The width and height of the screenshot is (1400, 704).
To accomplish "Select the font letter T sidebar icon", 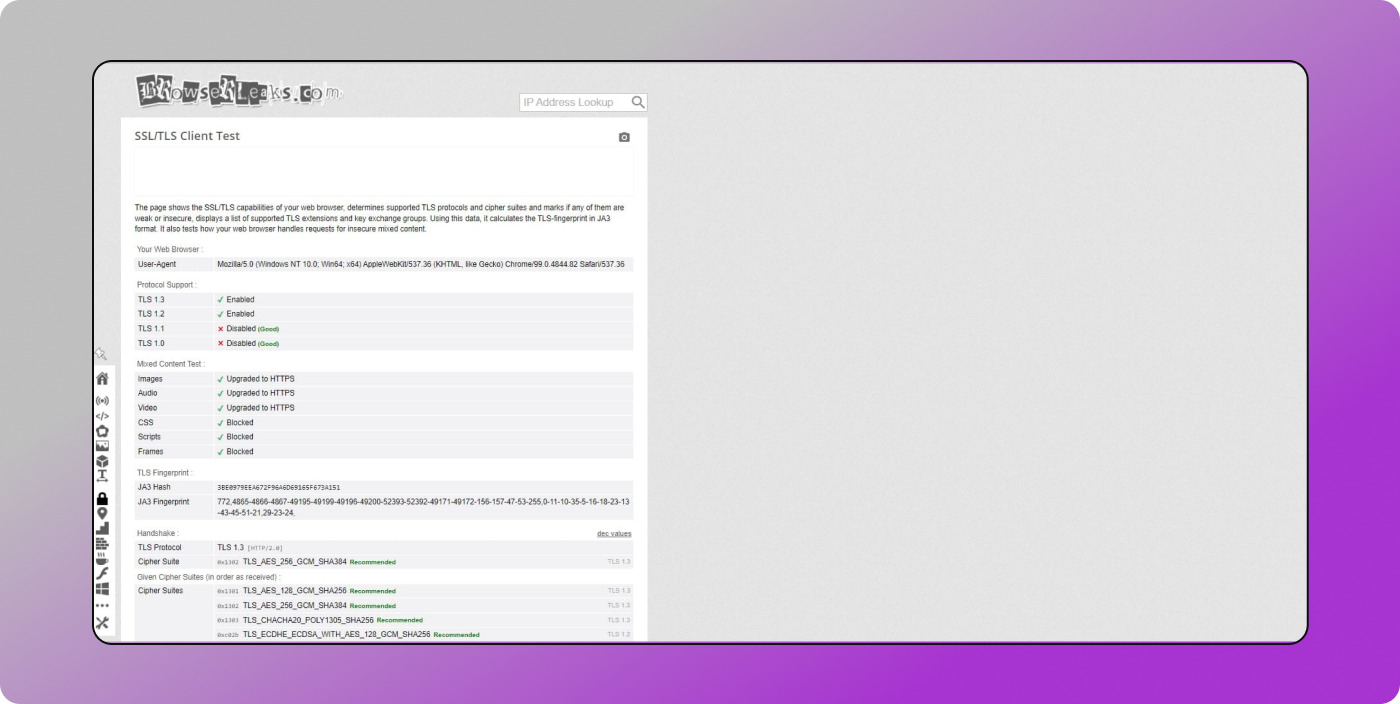I will pyautogui.click(x=102, y=476).
